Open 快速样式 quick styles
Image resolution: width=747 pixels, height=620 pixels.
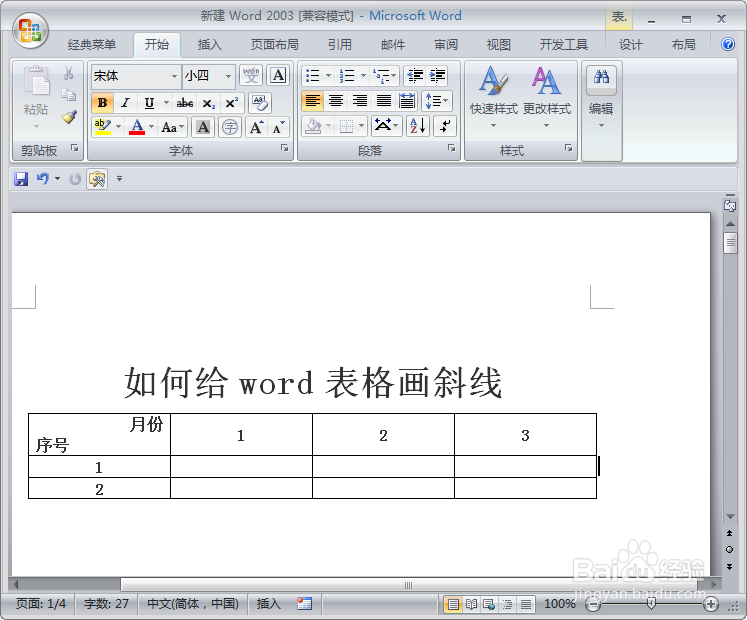pos(494,98)
